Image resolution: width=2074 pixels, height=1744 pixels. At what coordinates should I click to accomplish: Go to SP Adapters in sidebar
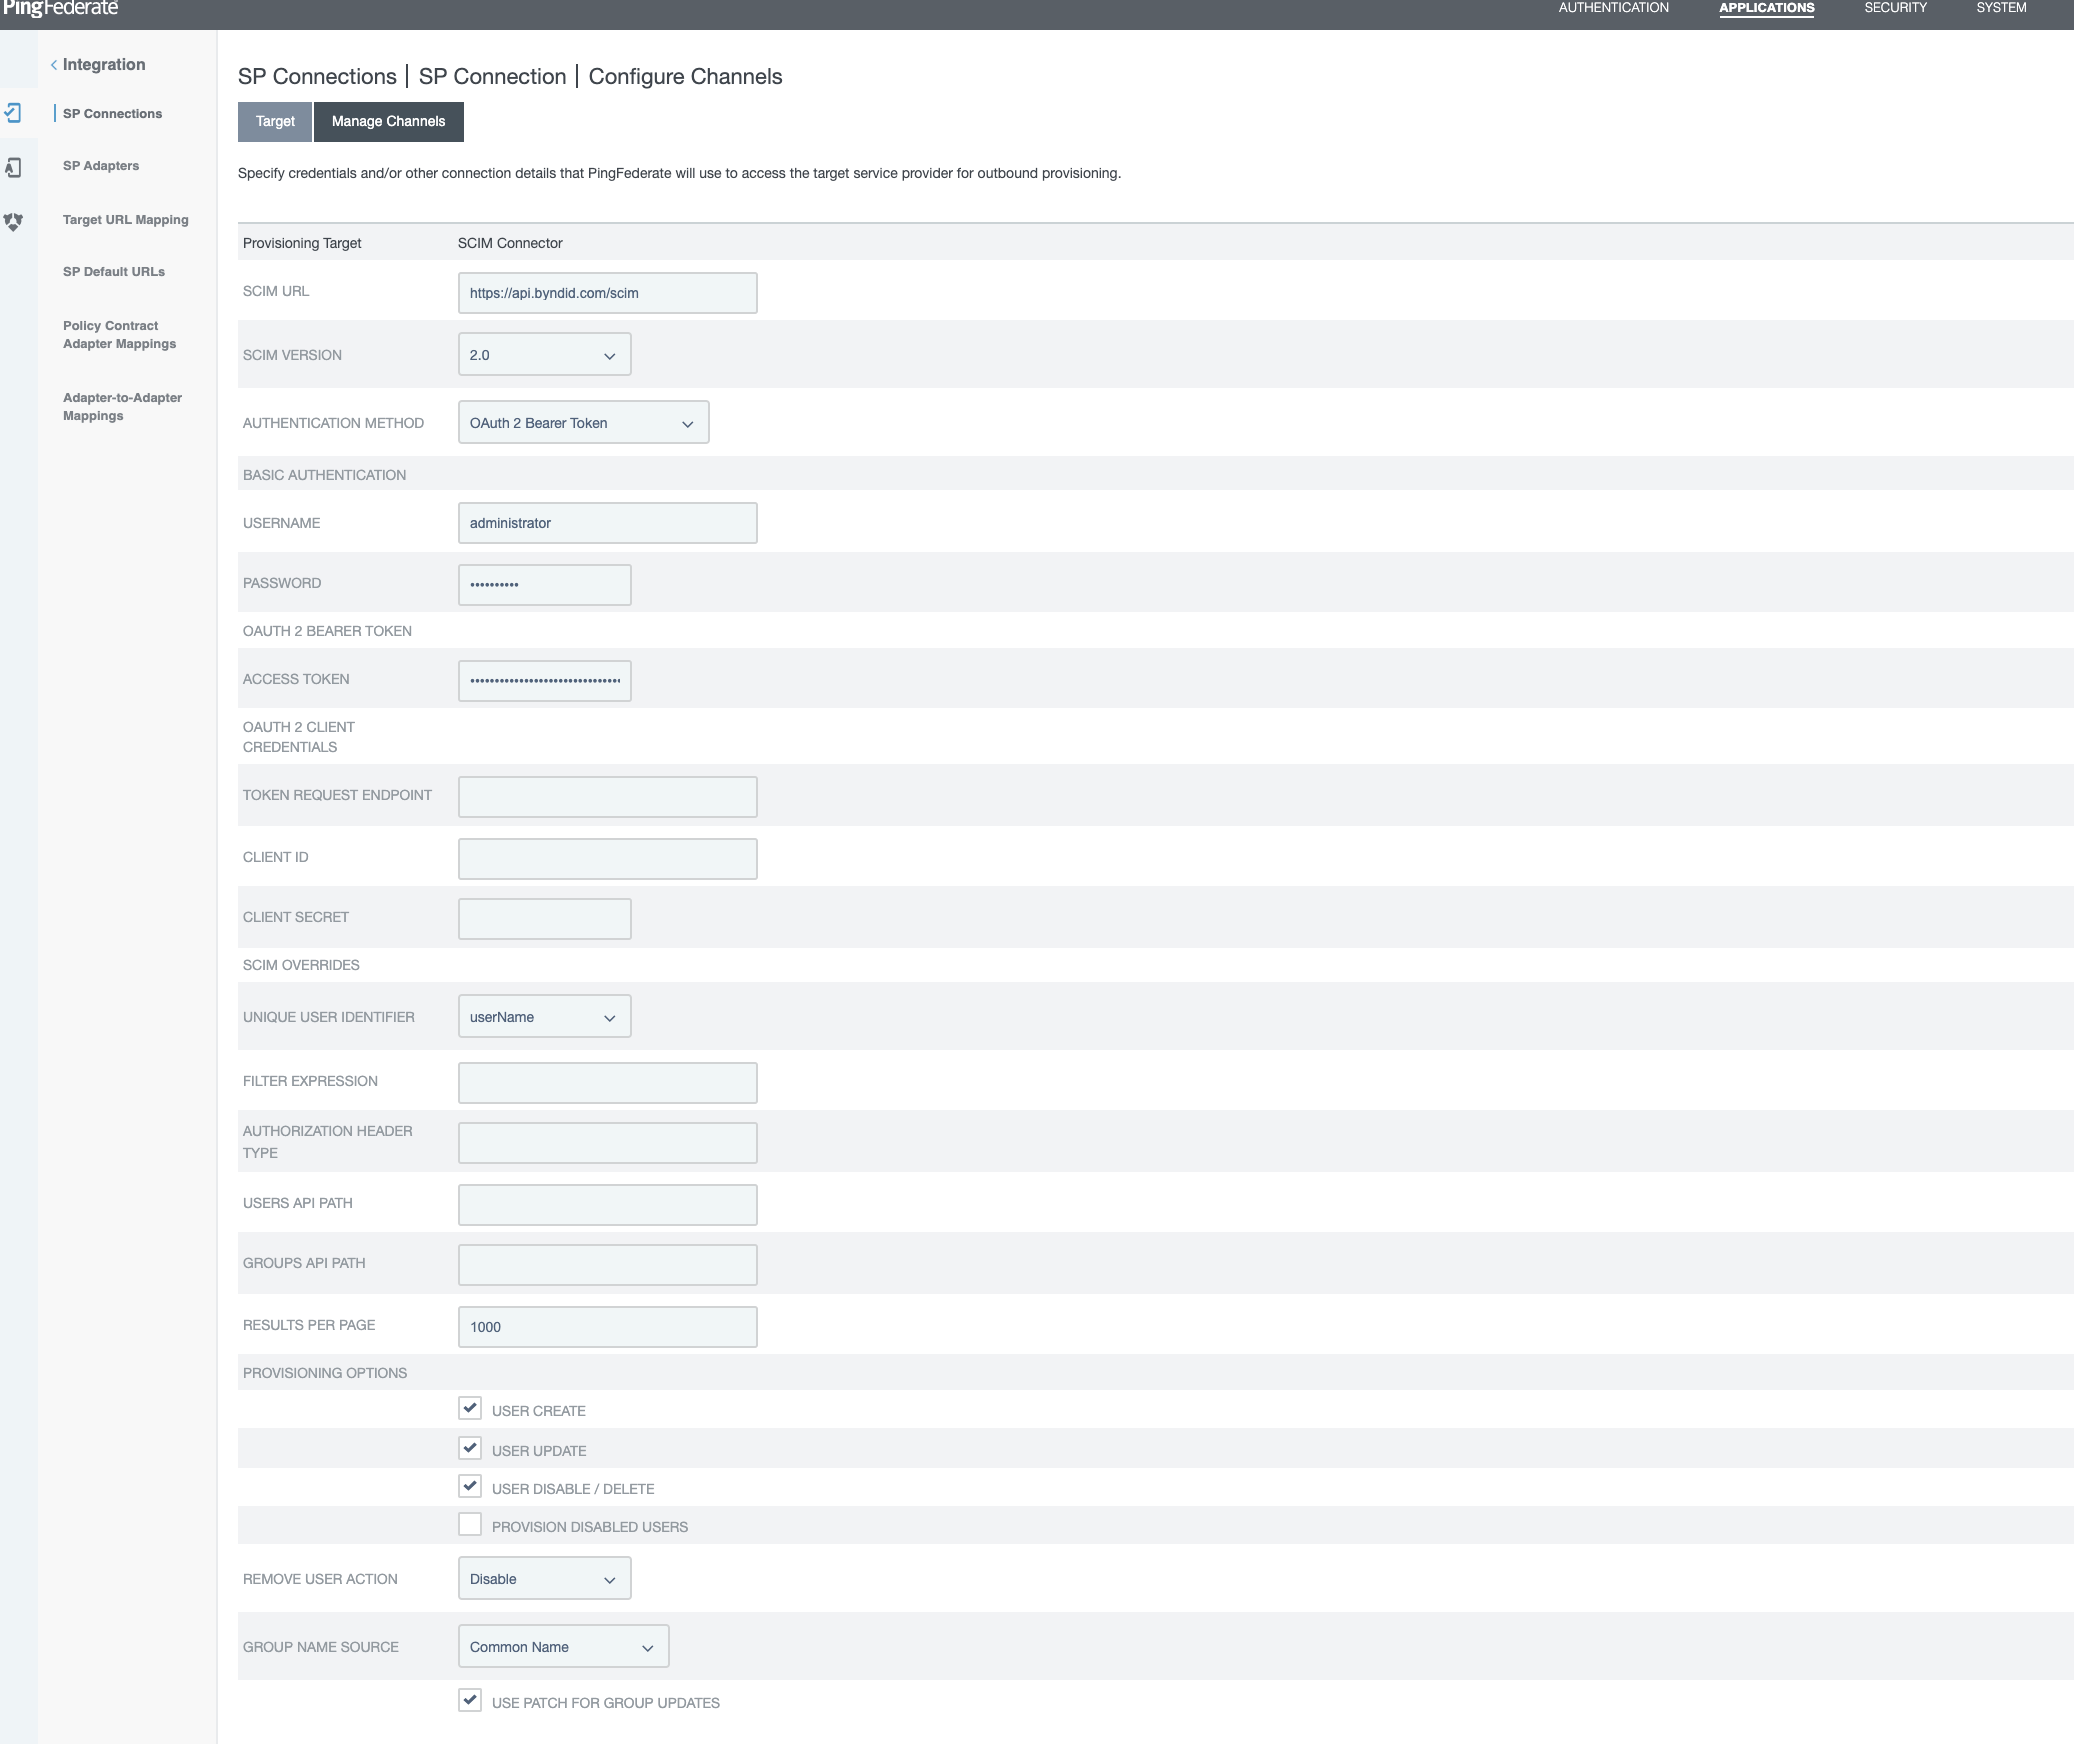[x=101, y=166]
